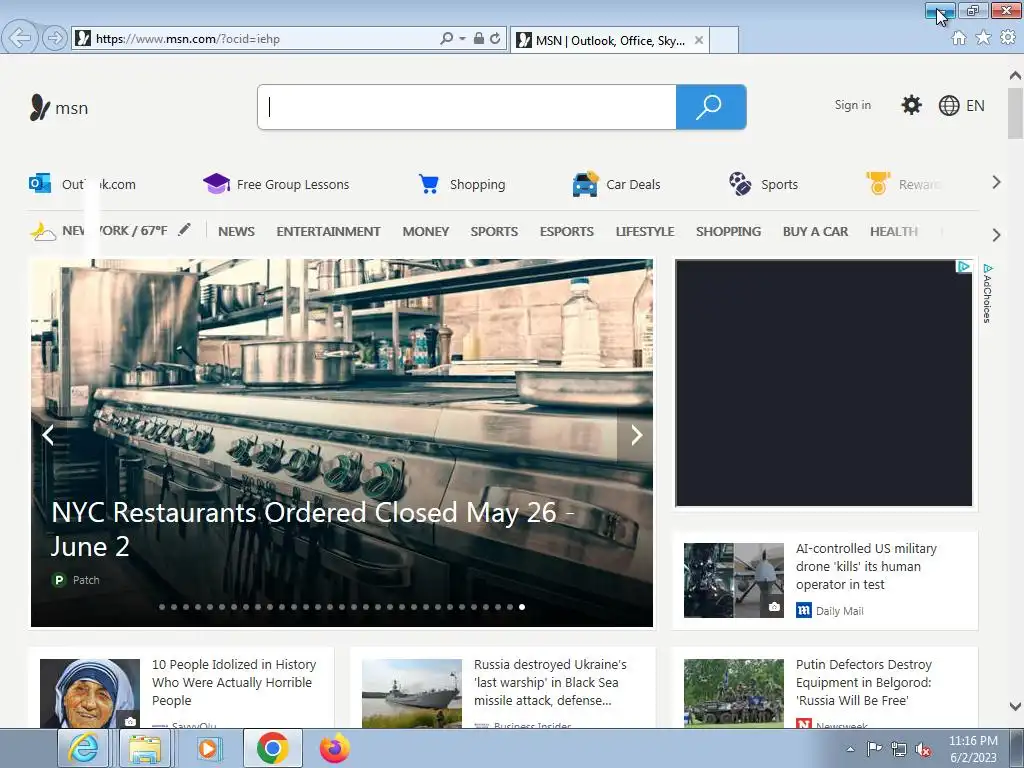Expand more shortcuts with right chevron

(x=996, y=183)
